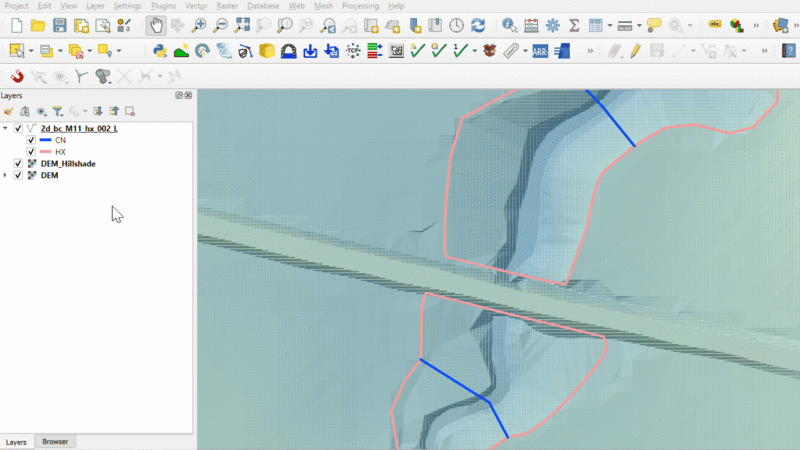Toggle the CN legend item checkbox
This screenshot has width=800, height=450.
click(31, 140)
